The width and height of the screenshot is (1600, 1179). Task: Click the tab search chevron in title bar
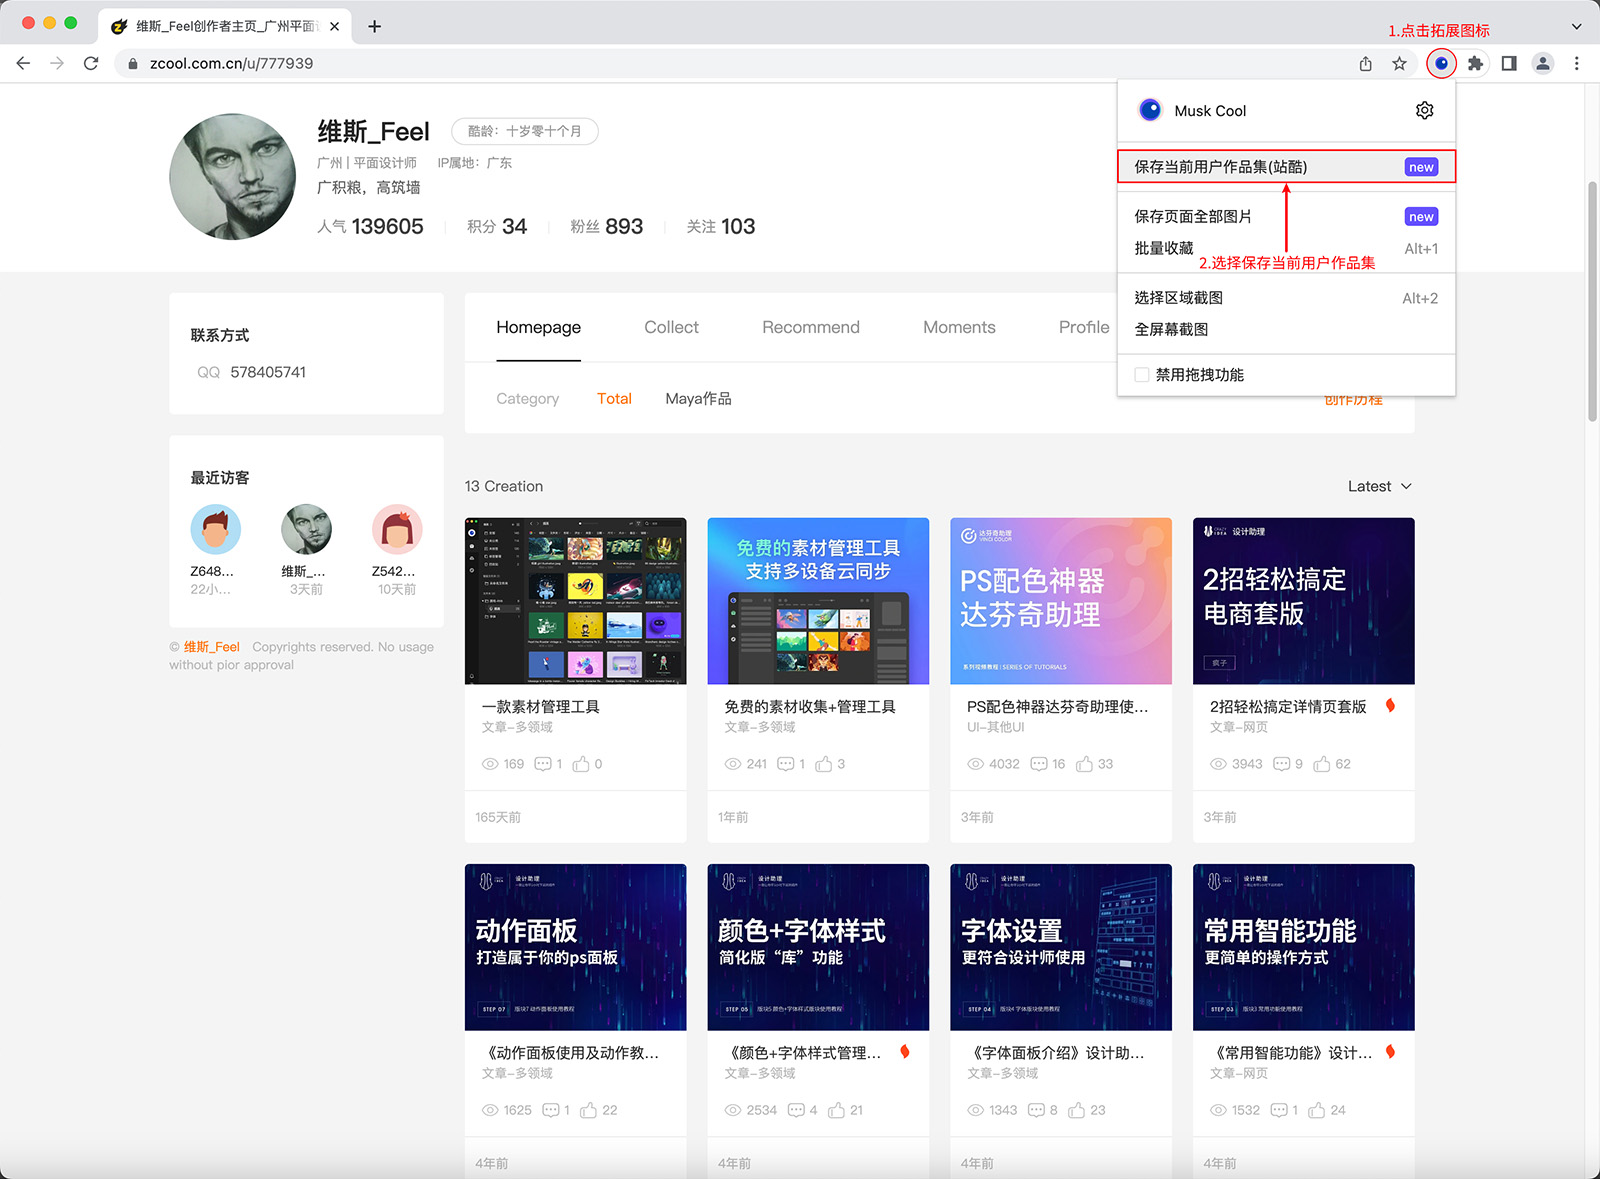1577,26
